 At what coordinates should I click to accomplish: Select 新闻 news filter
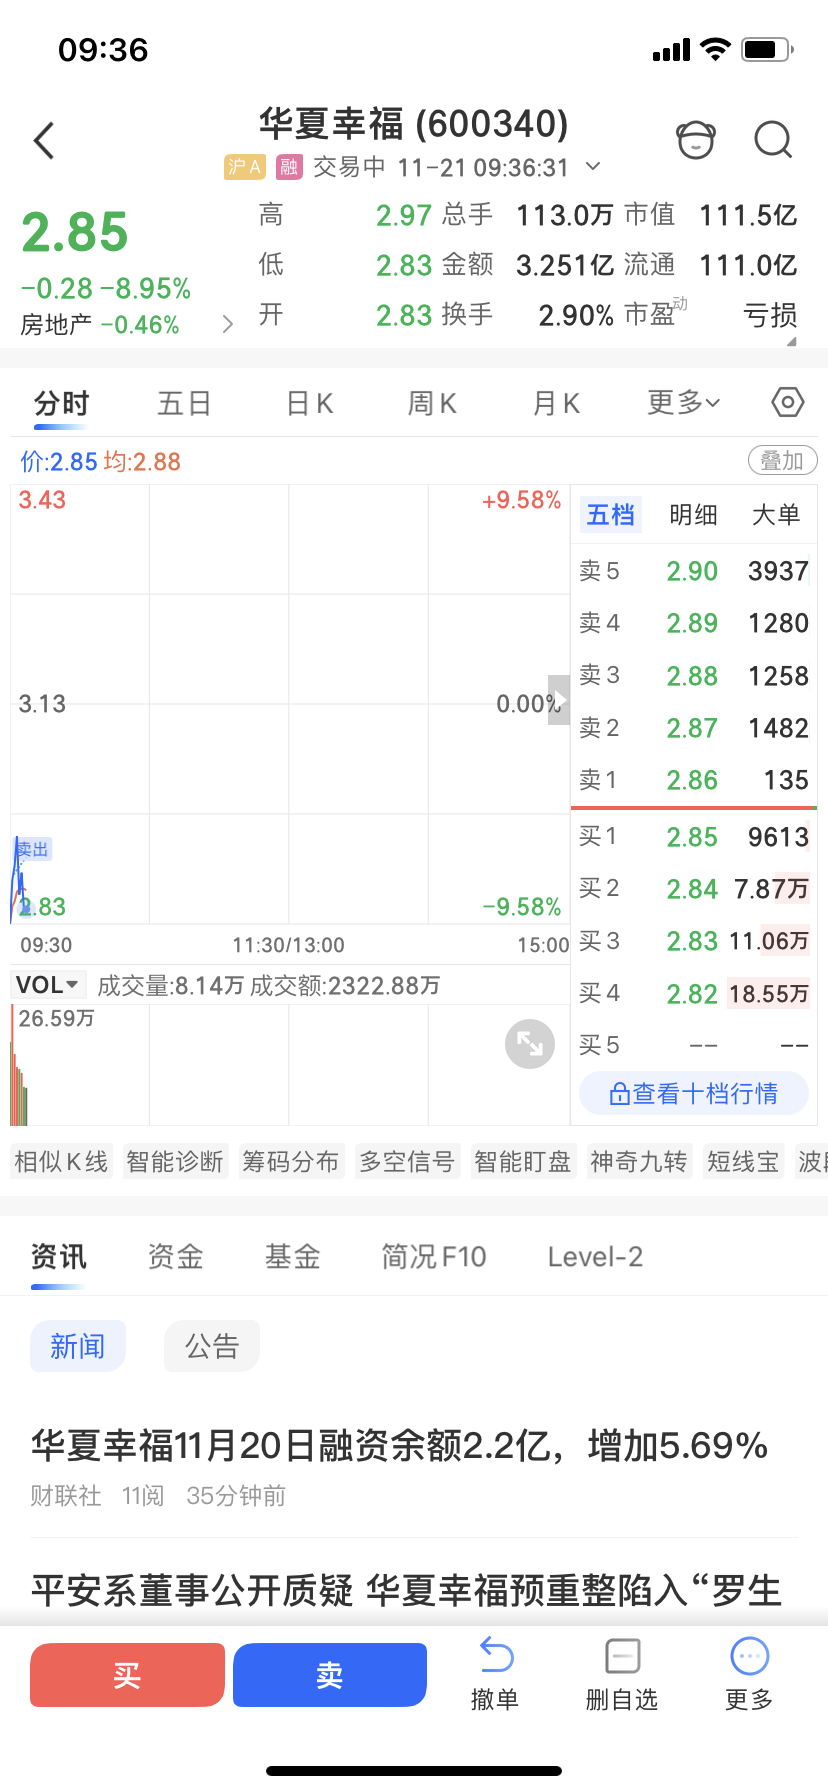click(78, 1346)
